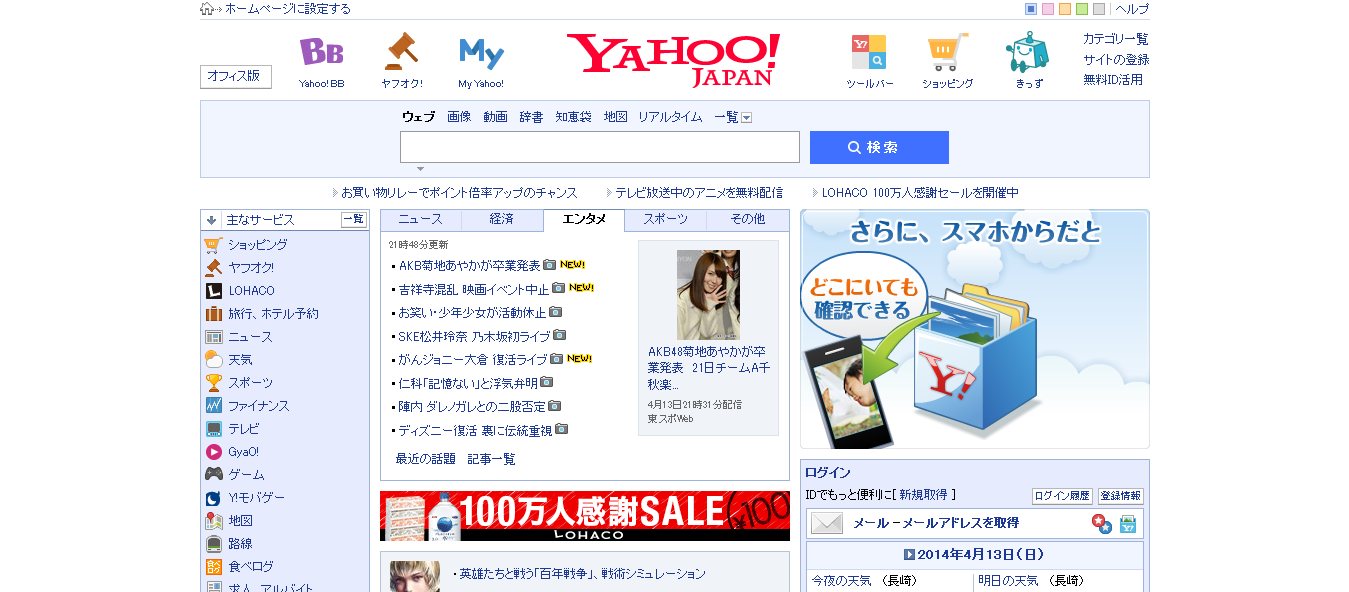Click the Y!モバゲー icon

point(213,498)
